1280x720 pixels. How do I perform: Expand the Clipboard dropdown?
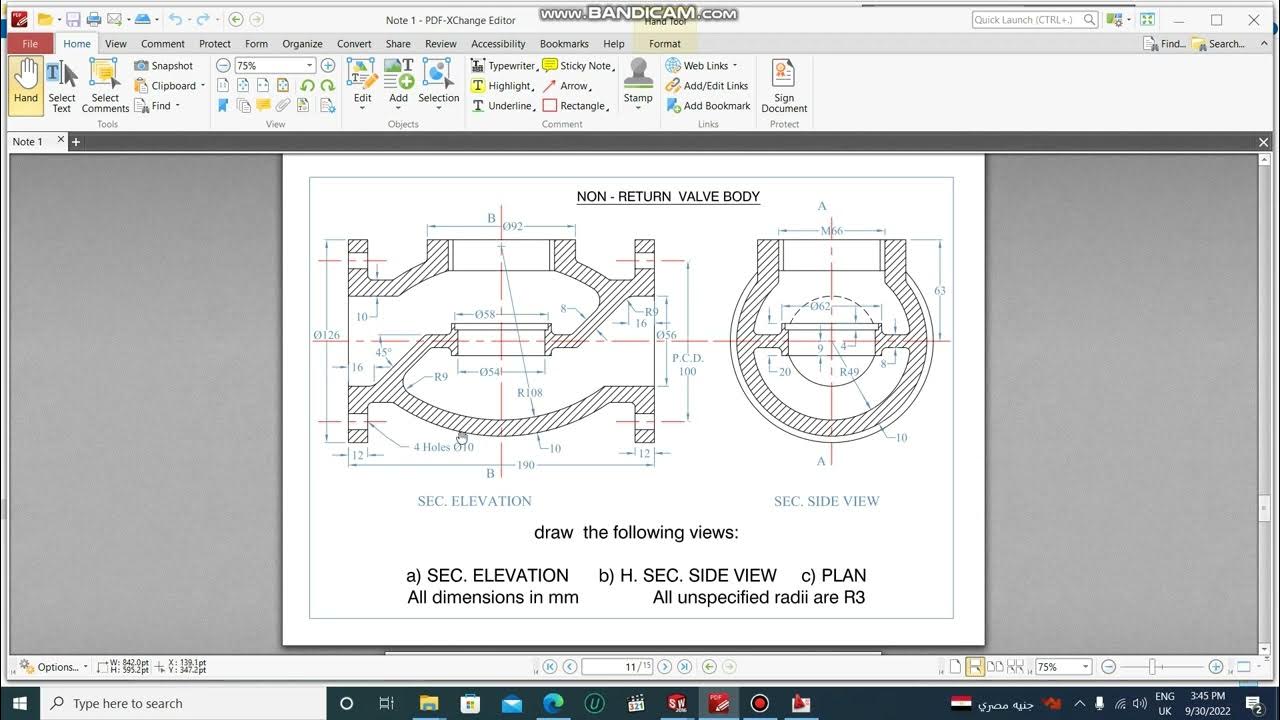pyautogui.click(x=203, y=86)
